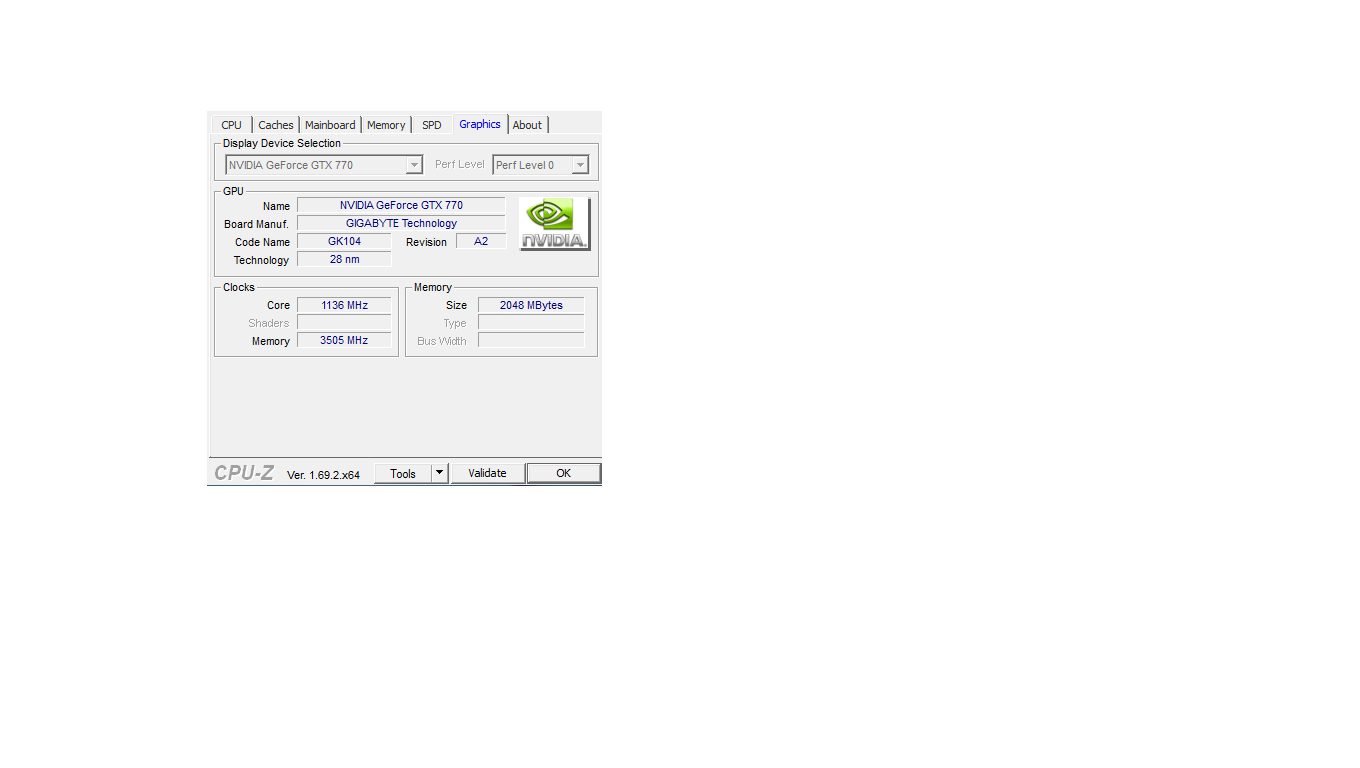Click the Display Device Selection group title

[x=282, y=143]
